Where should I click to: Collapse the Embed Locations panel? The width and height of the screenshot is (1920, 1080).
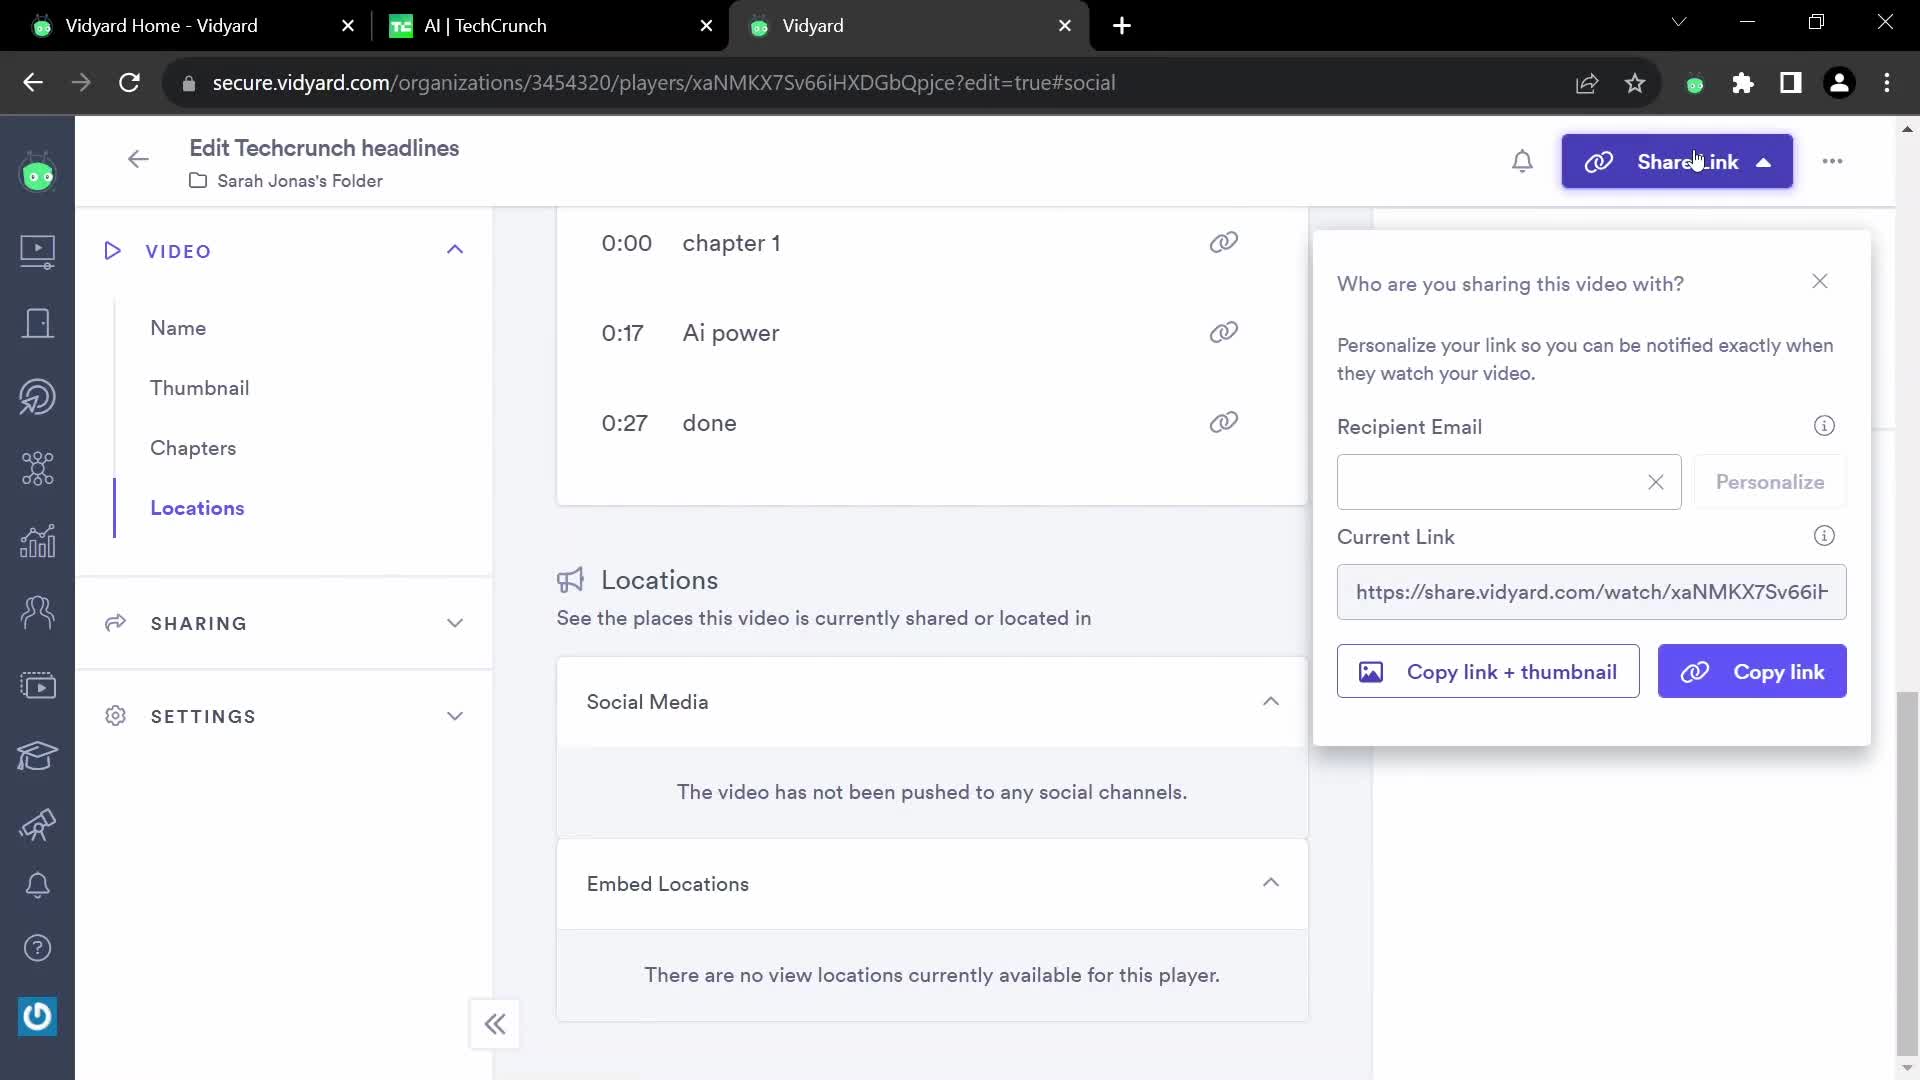coord(1271,883)
